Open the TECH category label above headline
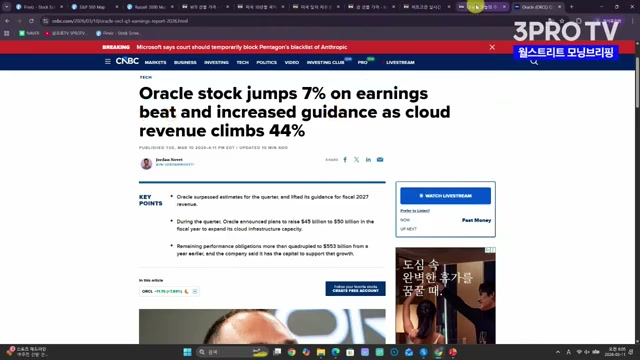The width and height of the screenshot is (640, 360). 145,77
